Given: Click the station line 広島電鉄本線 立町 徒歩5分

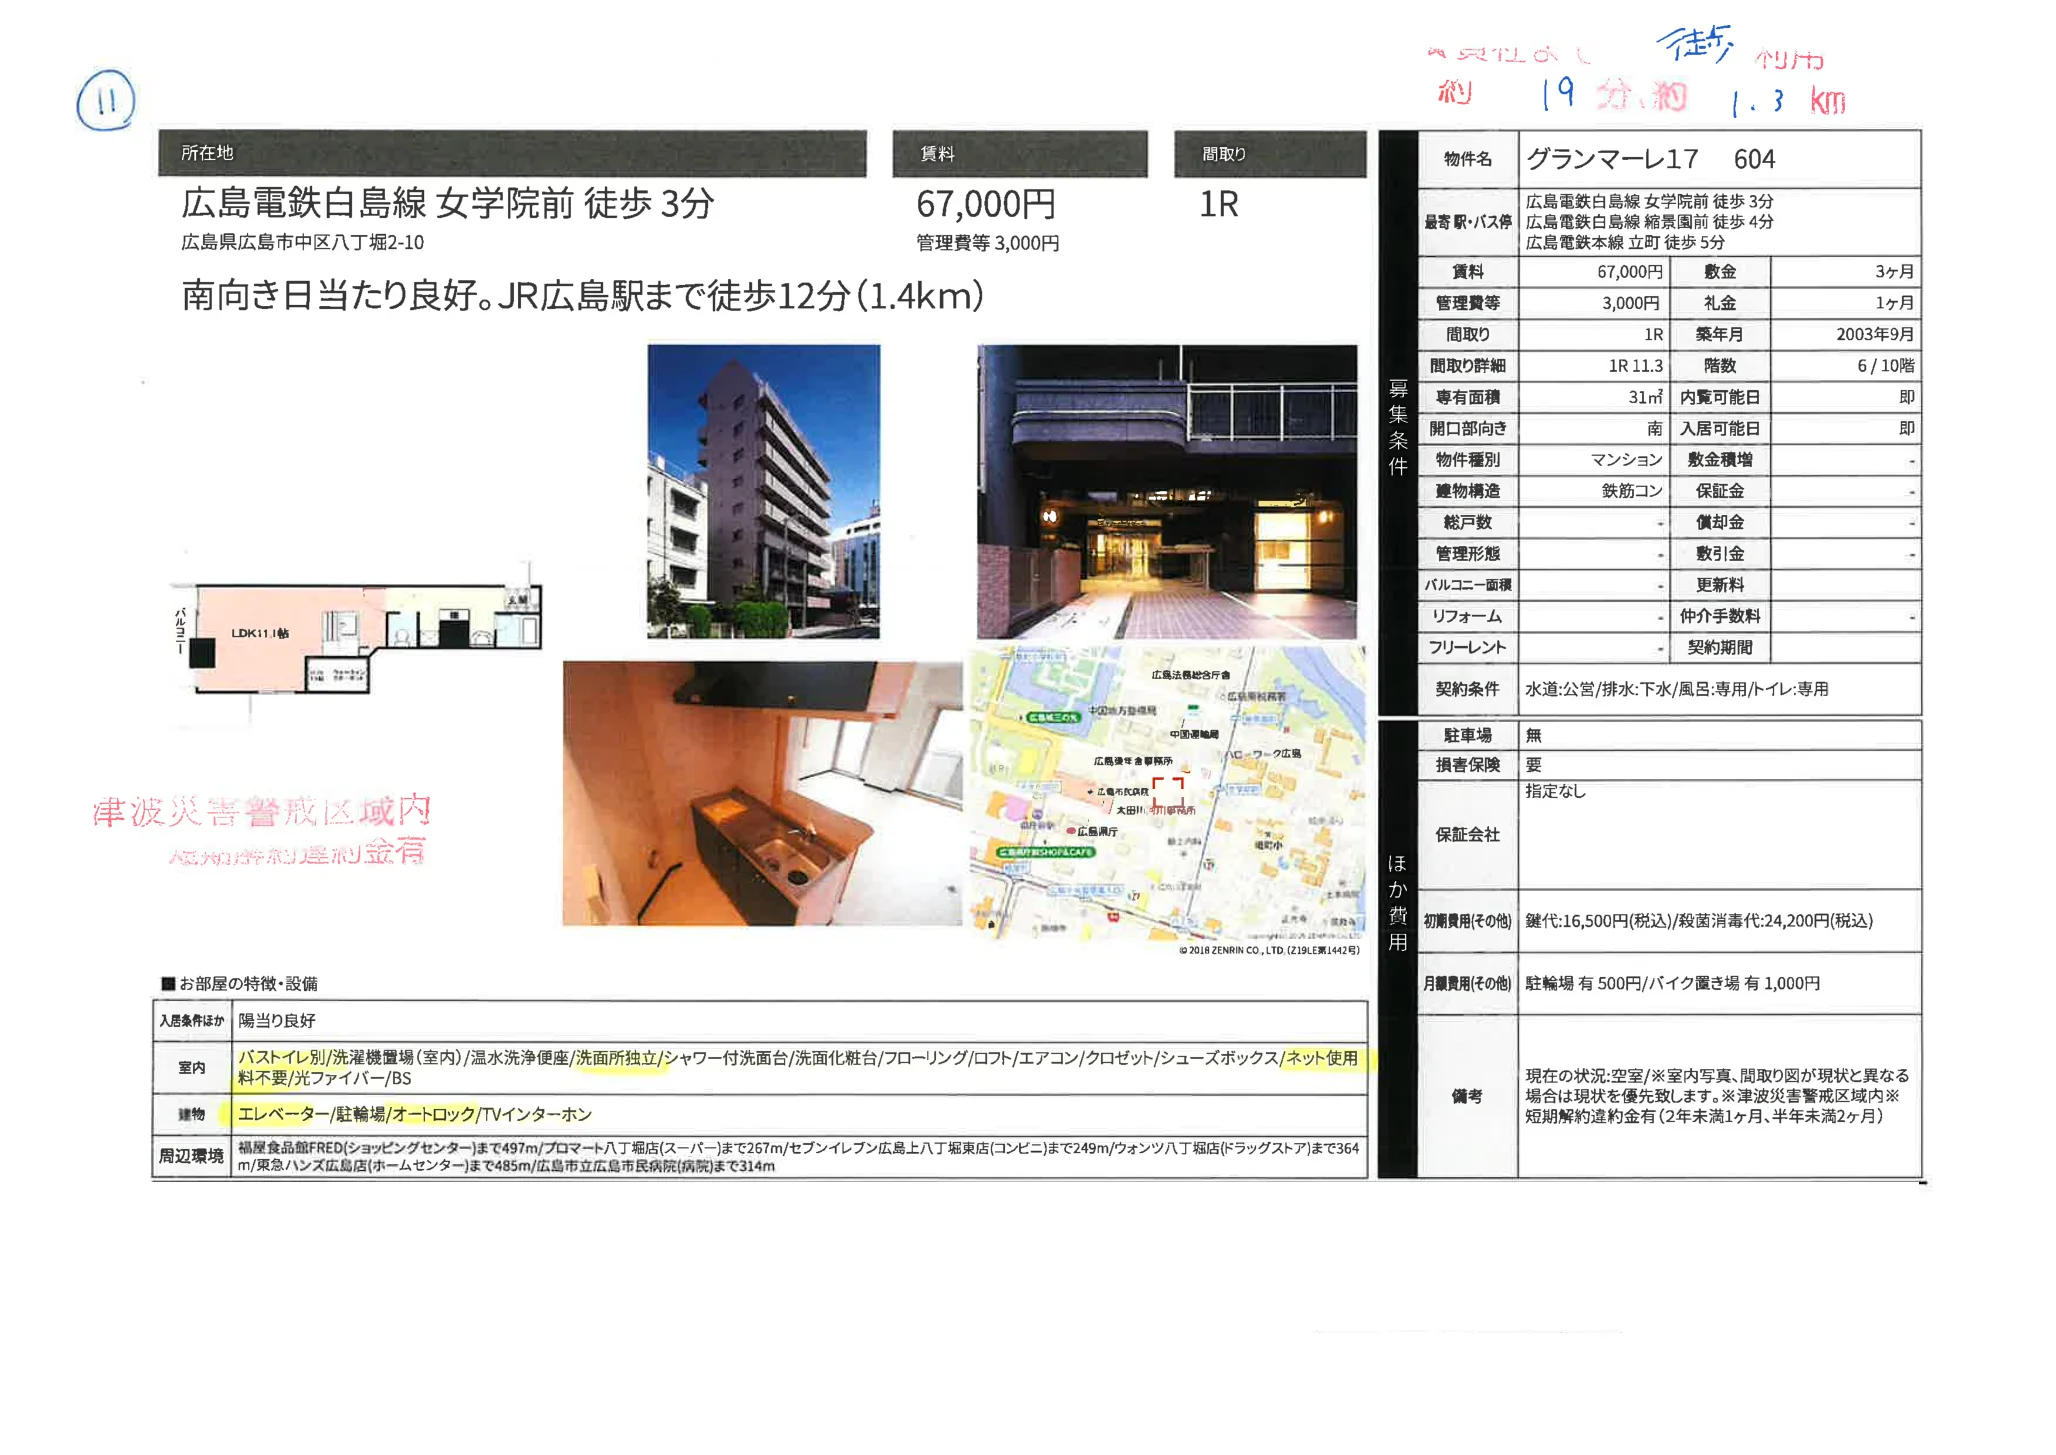Looking at the screenshot, I should [x=1625, y=242].
